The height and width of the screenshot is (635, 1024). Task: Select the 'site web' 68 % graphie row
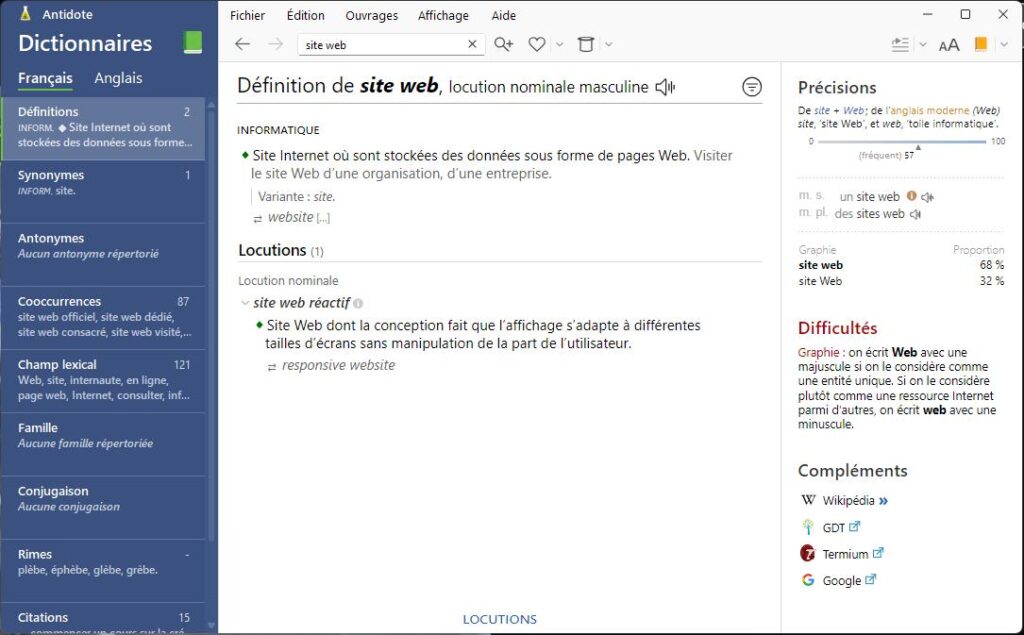[x=901, y=265]
